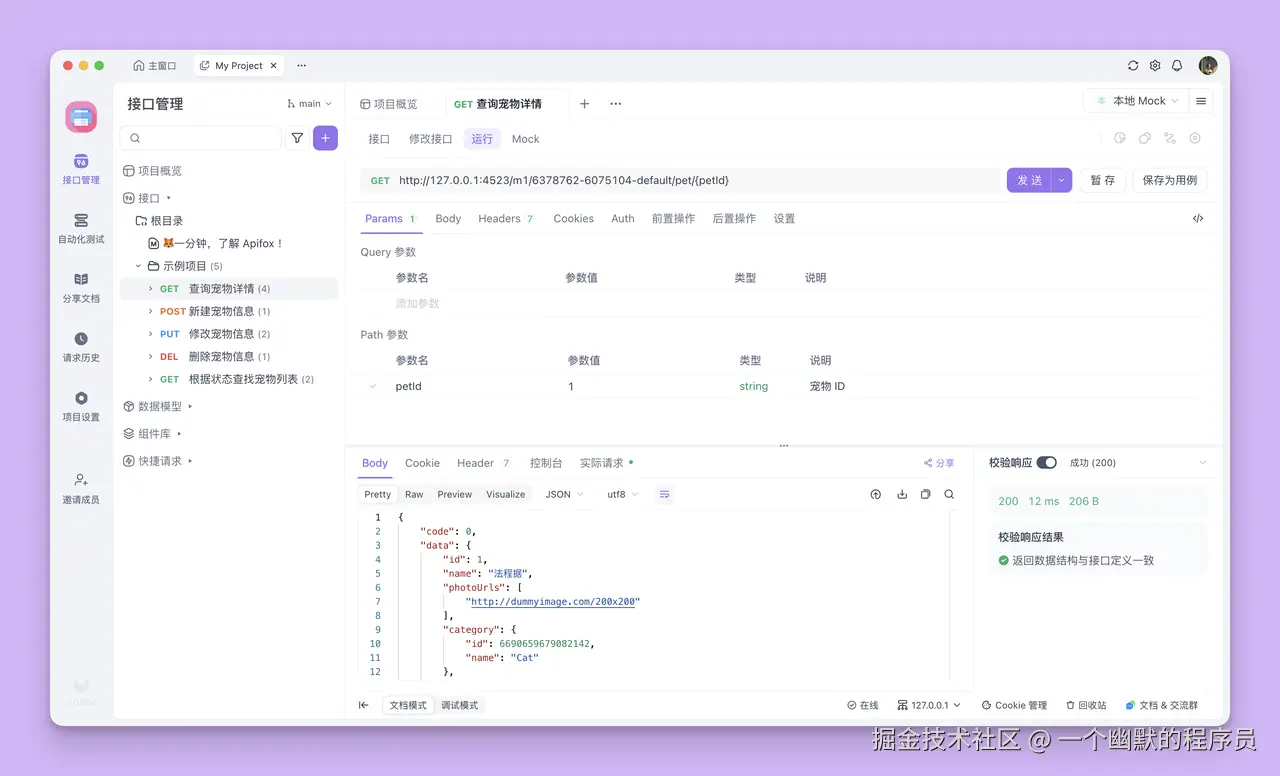
Task: Select 自动化测试 in the sidebar
Action: (x=80, y=227)
